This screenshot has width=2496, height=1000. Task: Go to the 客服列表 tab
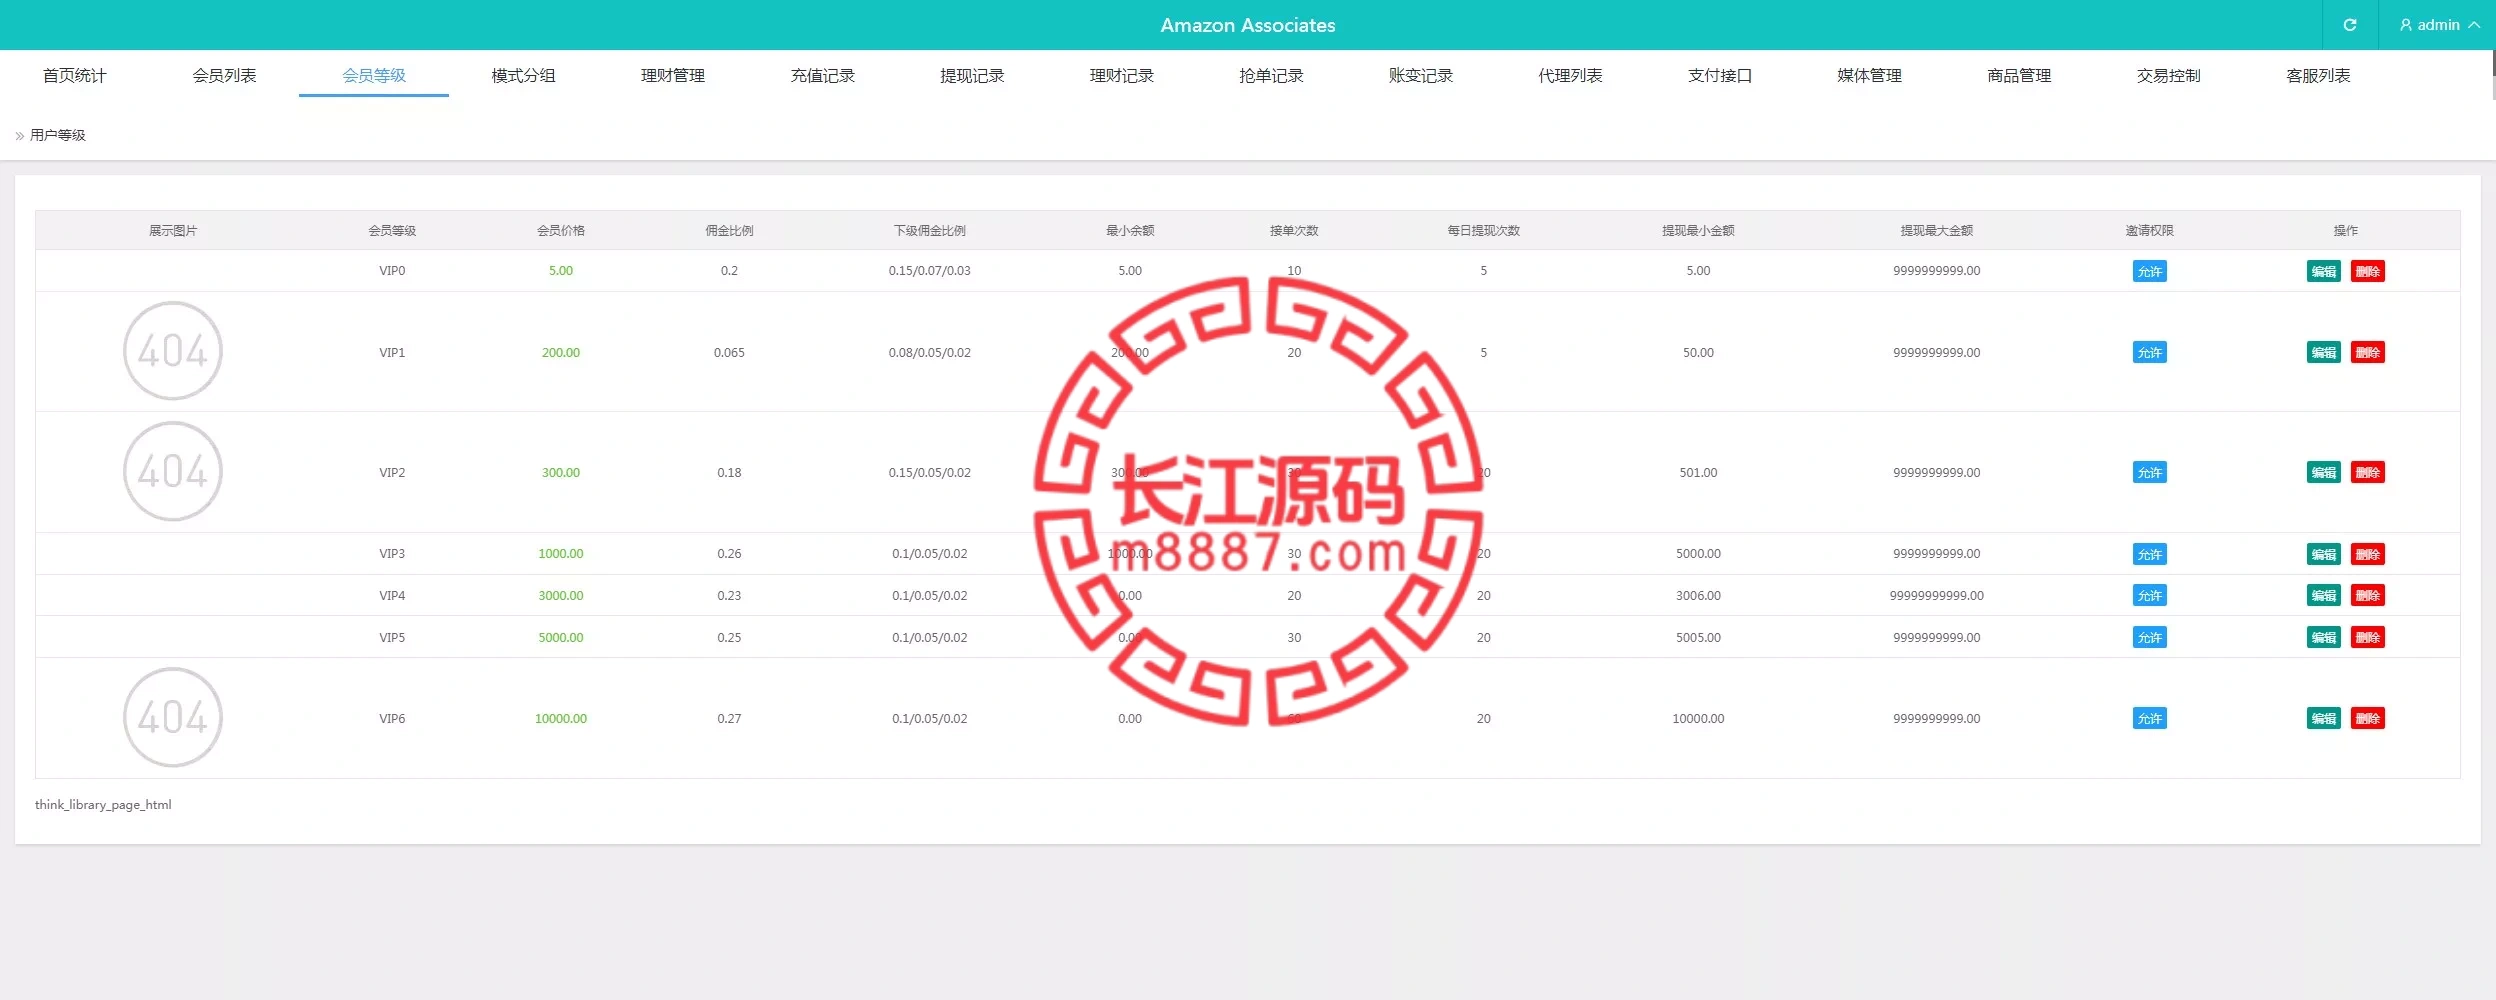(2318, 76)
